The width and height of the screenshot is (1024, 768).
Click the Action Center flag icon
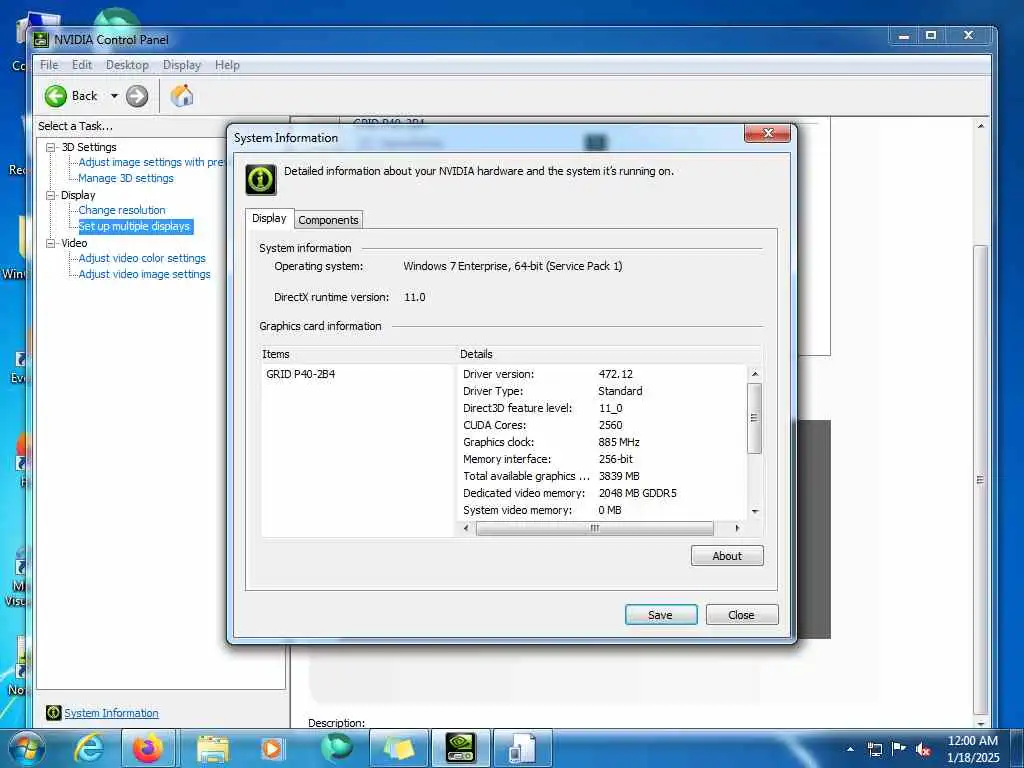[899, 748]
